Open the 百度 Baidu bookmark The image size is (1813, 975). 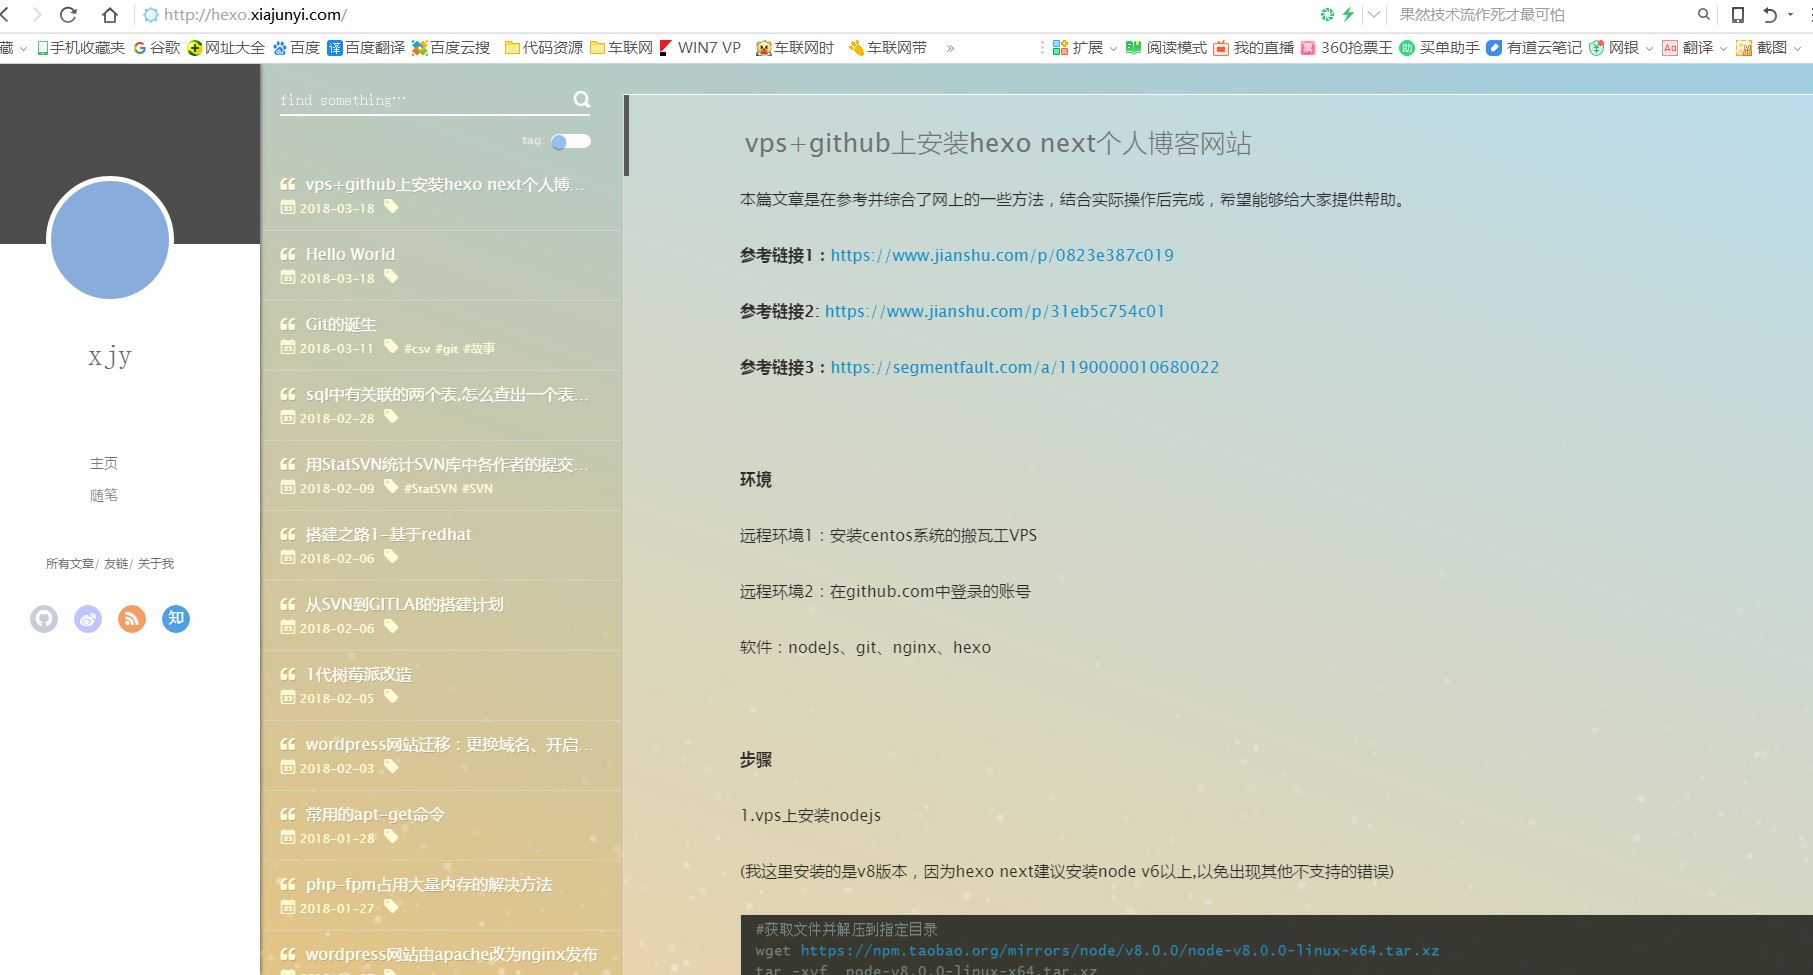point(296,47)
